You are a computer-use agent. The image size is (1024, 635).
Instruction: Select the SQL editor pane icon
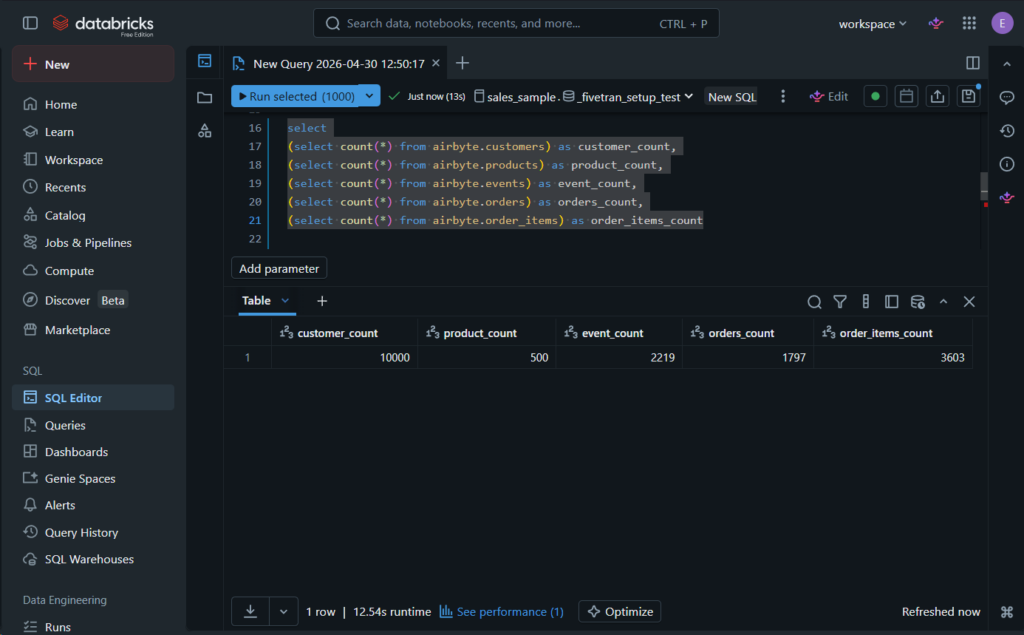204,61
